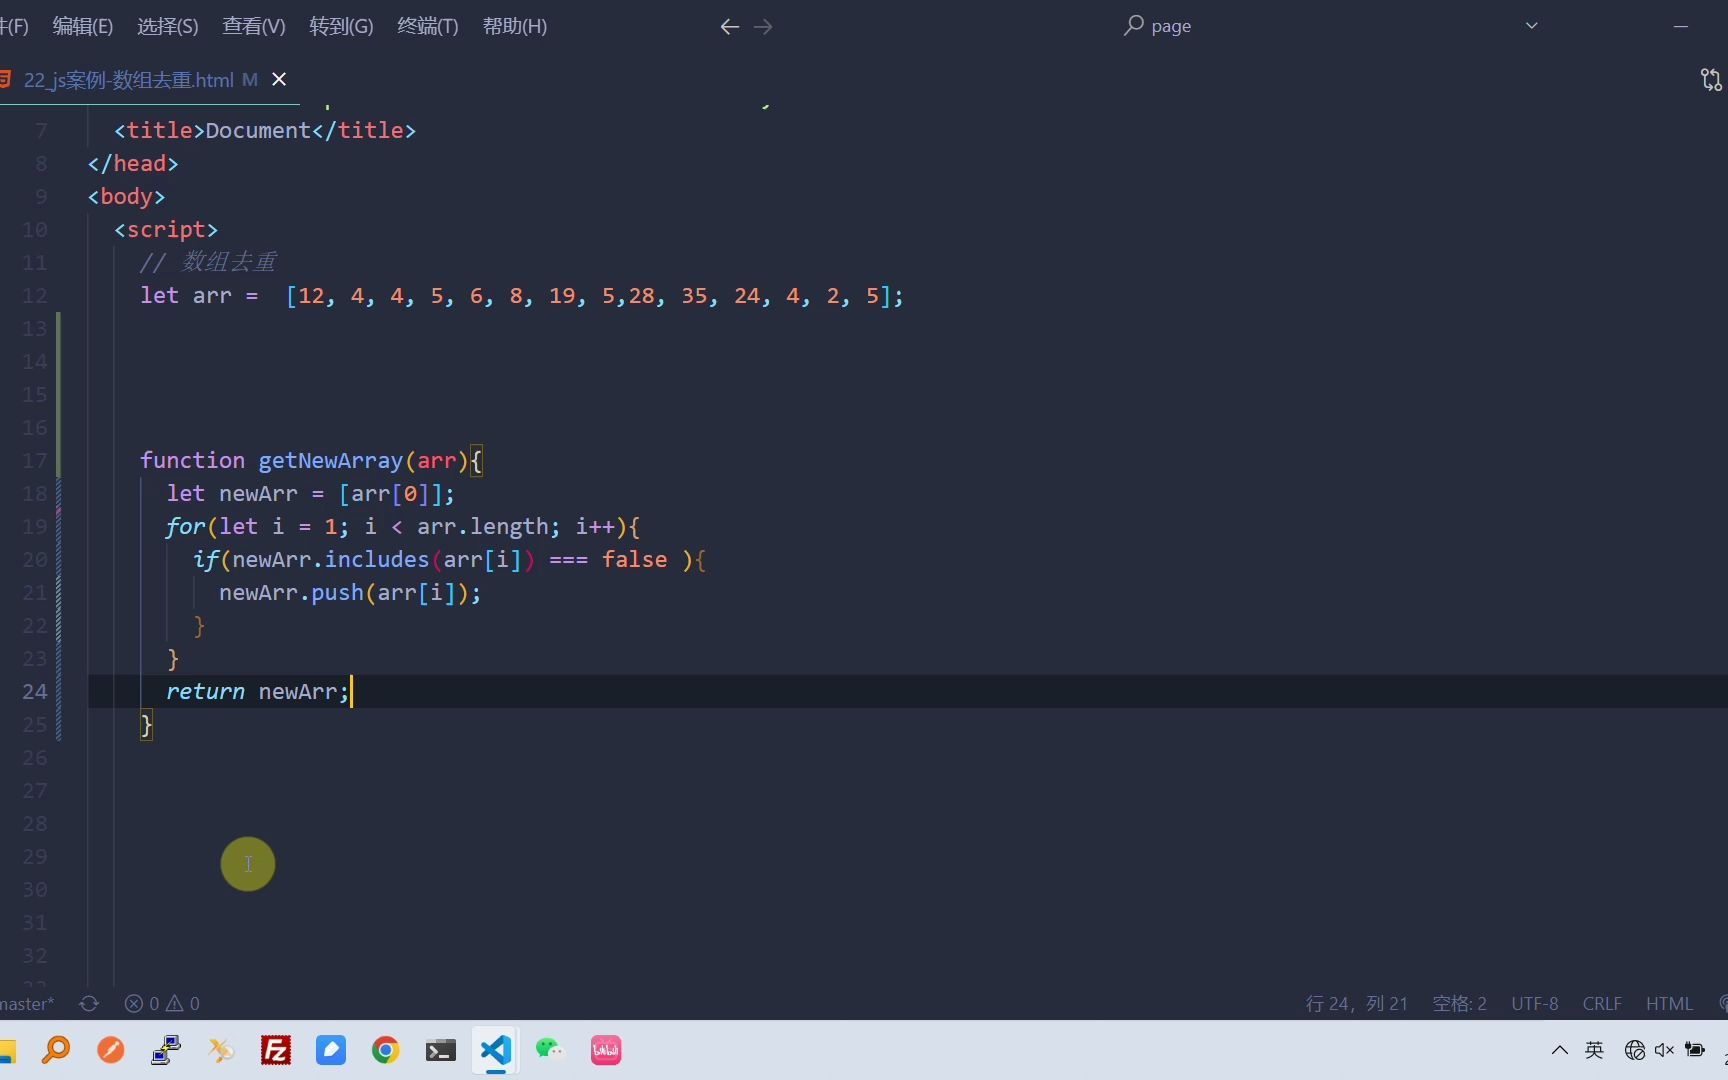
Task: Click the 'return newArr;' line
Action: (x=258, y=692)
